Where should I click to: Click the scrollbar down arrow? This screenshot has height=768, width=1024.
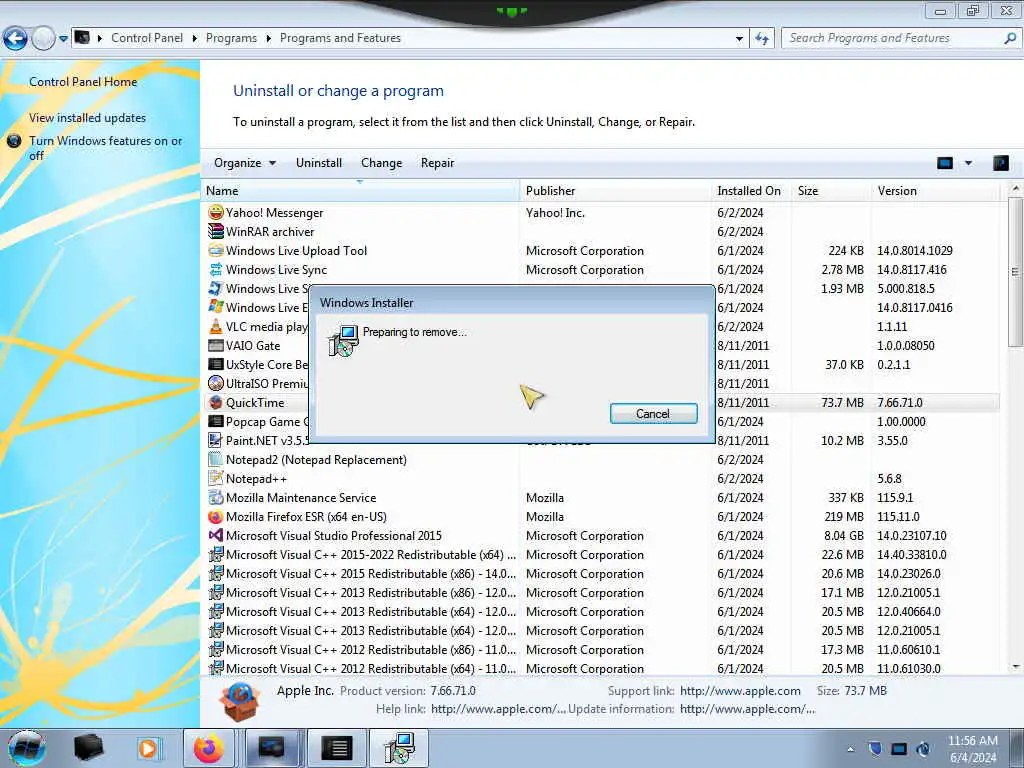point(1016,667)
